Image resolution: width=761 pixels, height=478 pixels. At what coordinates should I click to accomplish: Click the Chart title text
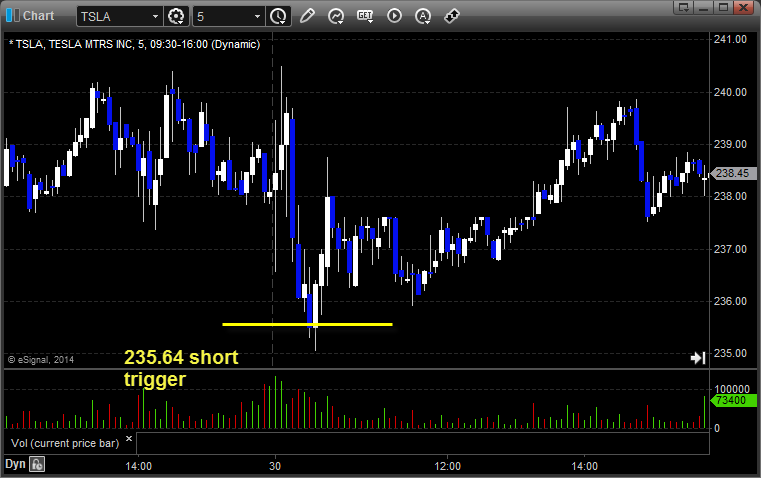pos(38,16)
